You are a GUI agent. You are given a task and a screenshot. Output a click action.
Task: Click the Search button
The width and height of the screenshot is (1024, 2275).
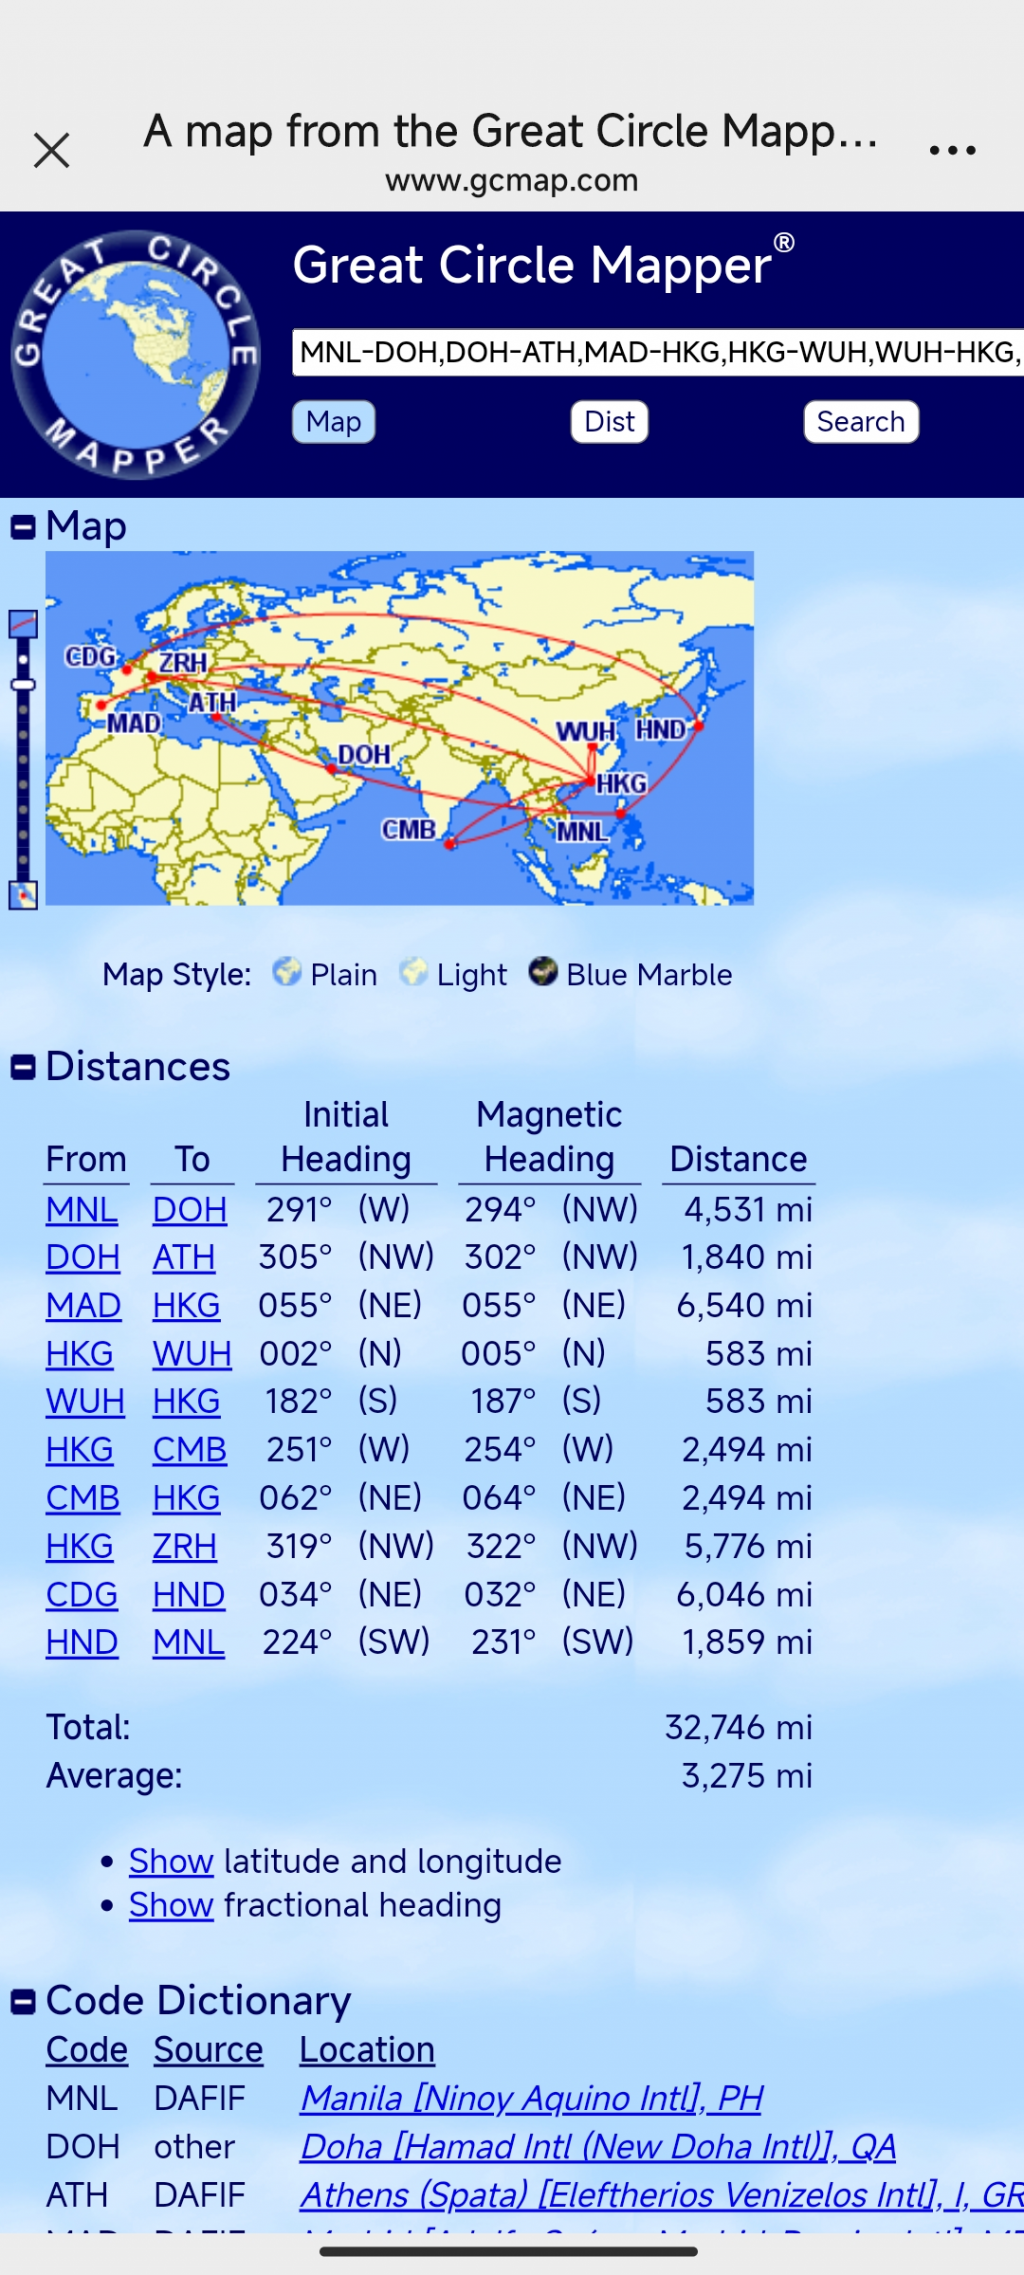(860, 422)
